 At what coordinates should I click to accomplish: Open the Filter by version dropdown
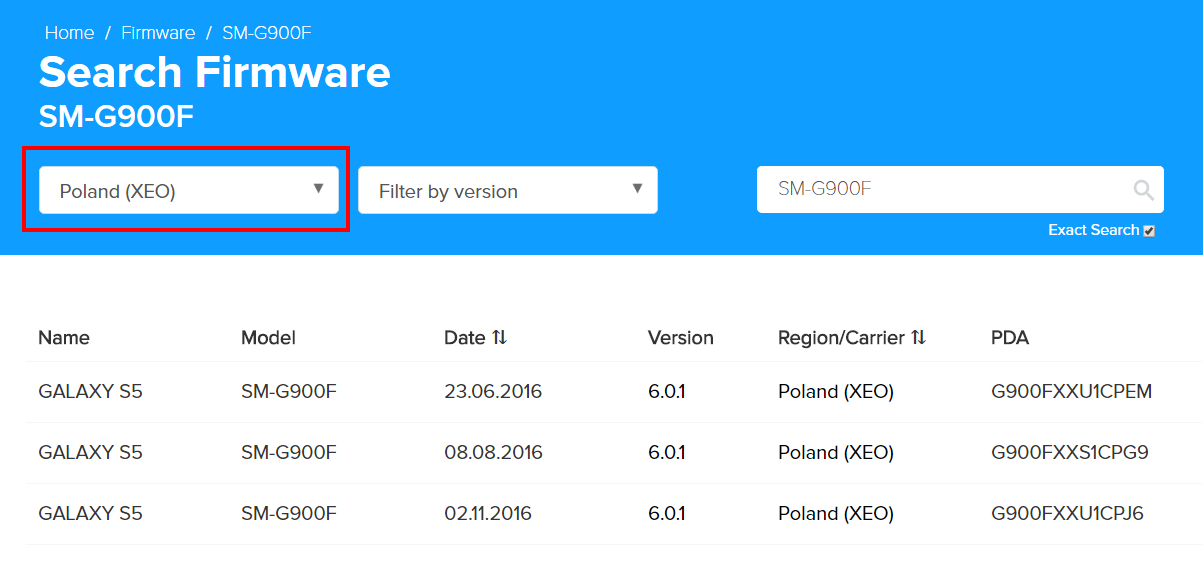pyautogui.click(x=508, y=190)
